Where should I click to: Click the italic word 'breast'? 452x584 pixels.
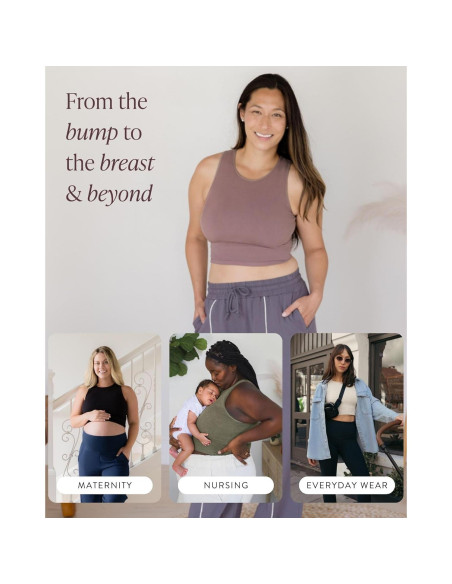point(127,163)
